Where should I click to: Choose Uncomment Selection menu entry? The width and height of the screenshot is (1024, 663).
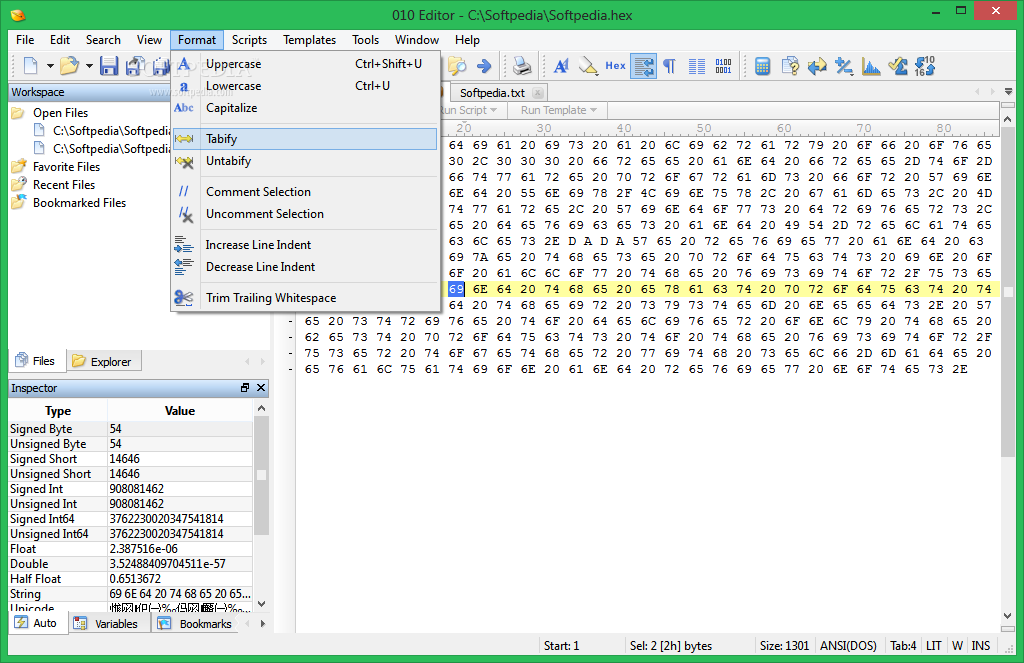306,214
